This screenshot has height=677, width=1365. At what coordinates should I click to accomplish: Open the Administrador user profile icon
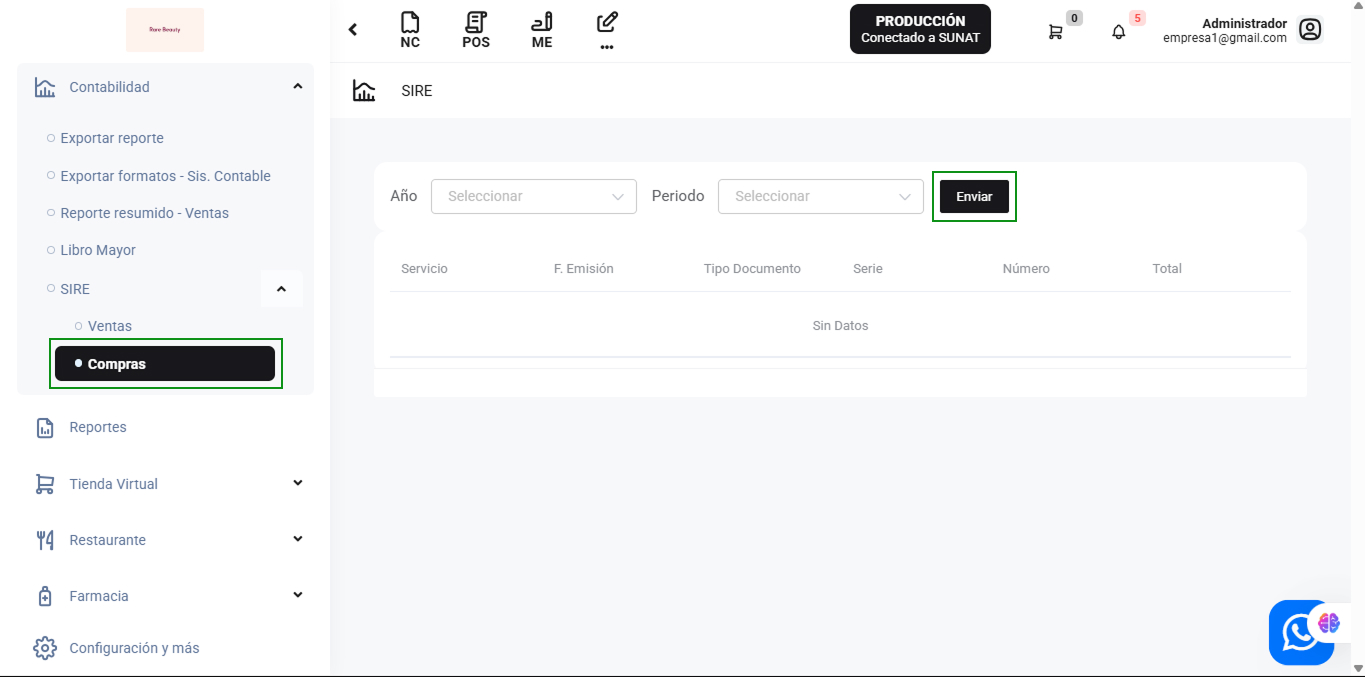pyautogui.click(x=1310, y=30)
